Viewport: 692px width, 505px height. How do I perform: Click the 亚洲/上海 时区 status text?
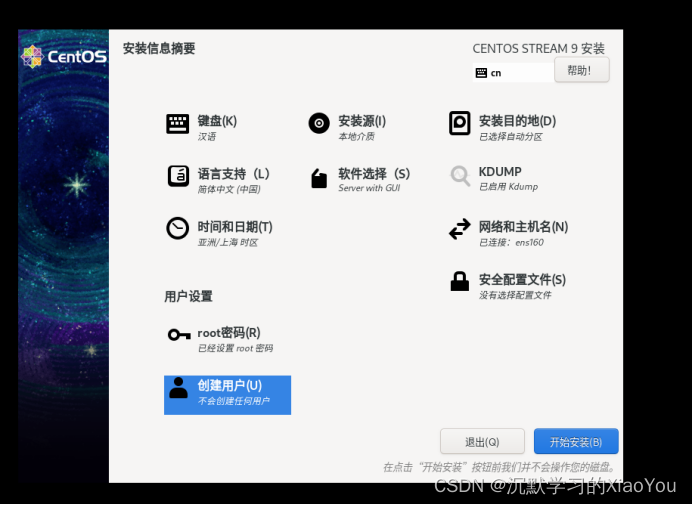click(228, 242)
